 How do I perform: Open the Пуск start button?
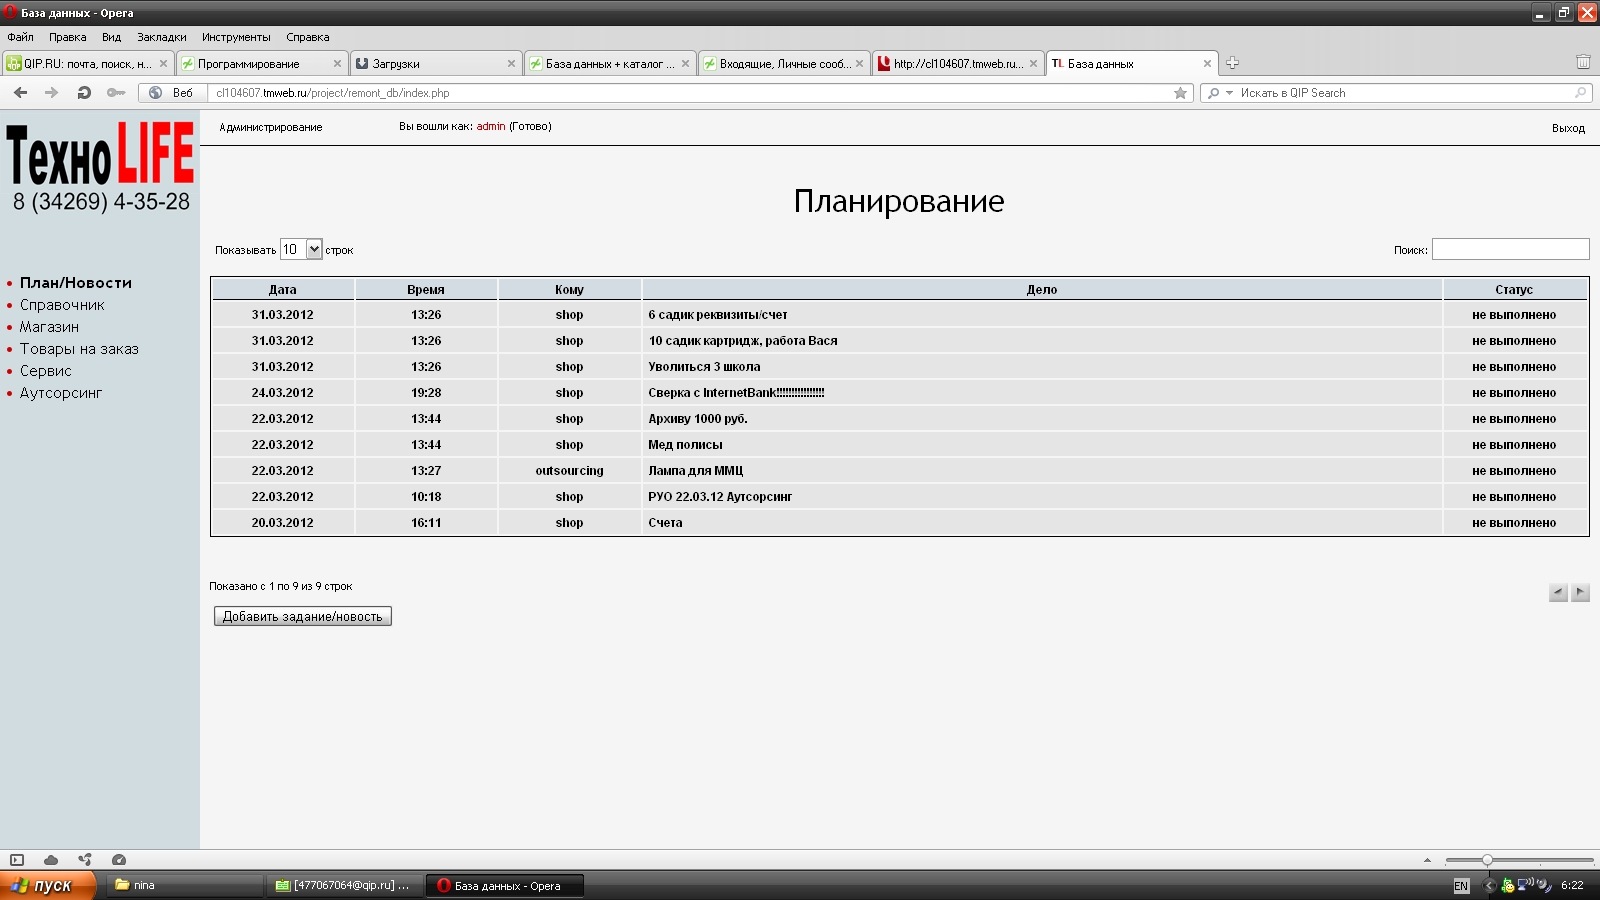point(48,885)
